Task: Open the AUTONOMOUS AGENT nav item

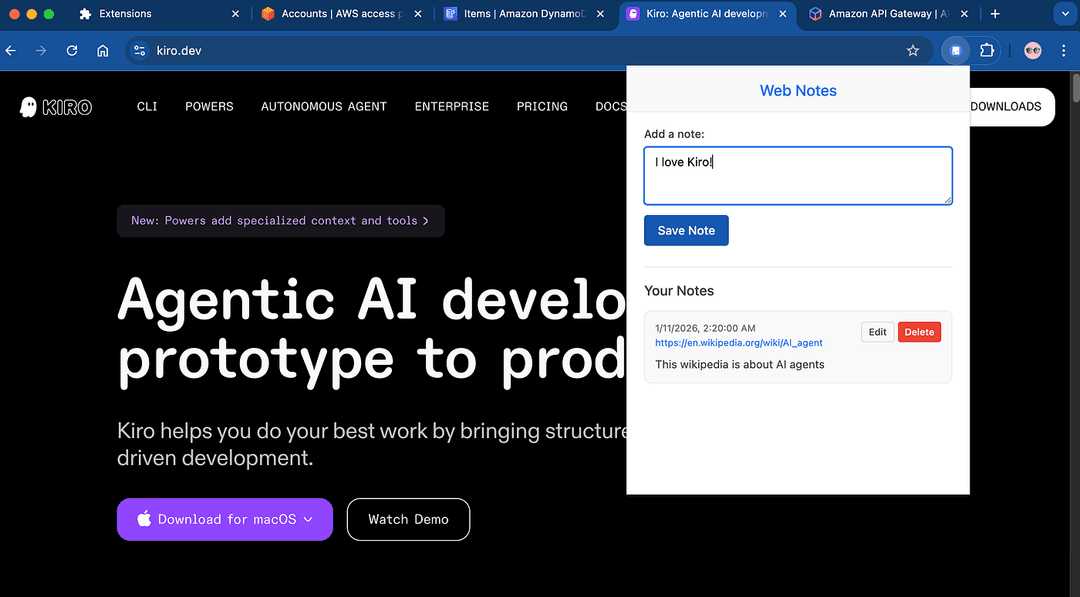Action: click(324, 107)
